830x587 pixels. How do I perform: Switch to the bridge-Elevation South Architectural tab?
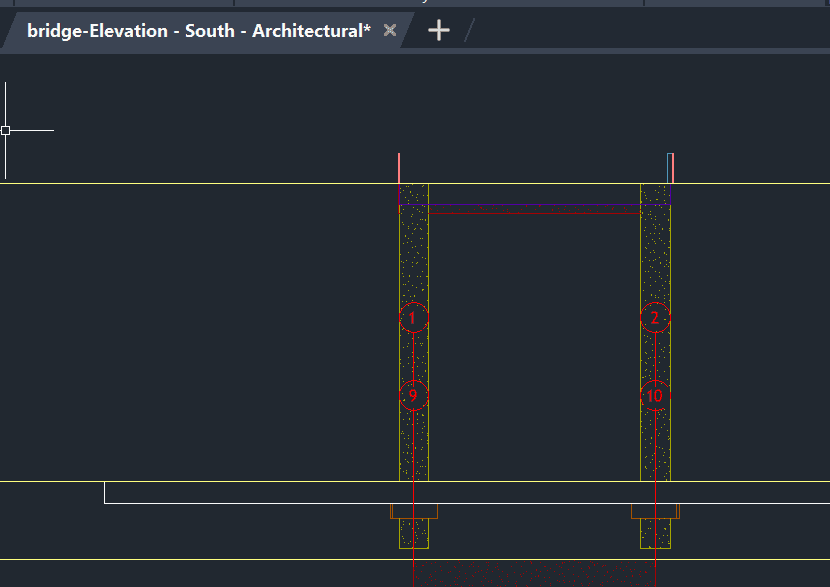click(198, 31)
